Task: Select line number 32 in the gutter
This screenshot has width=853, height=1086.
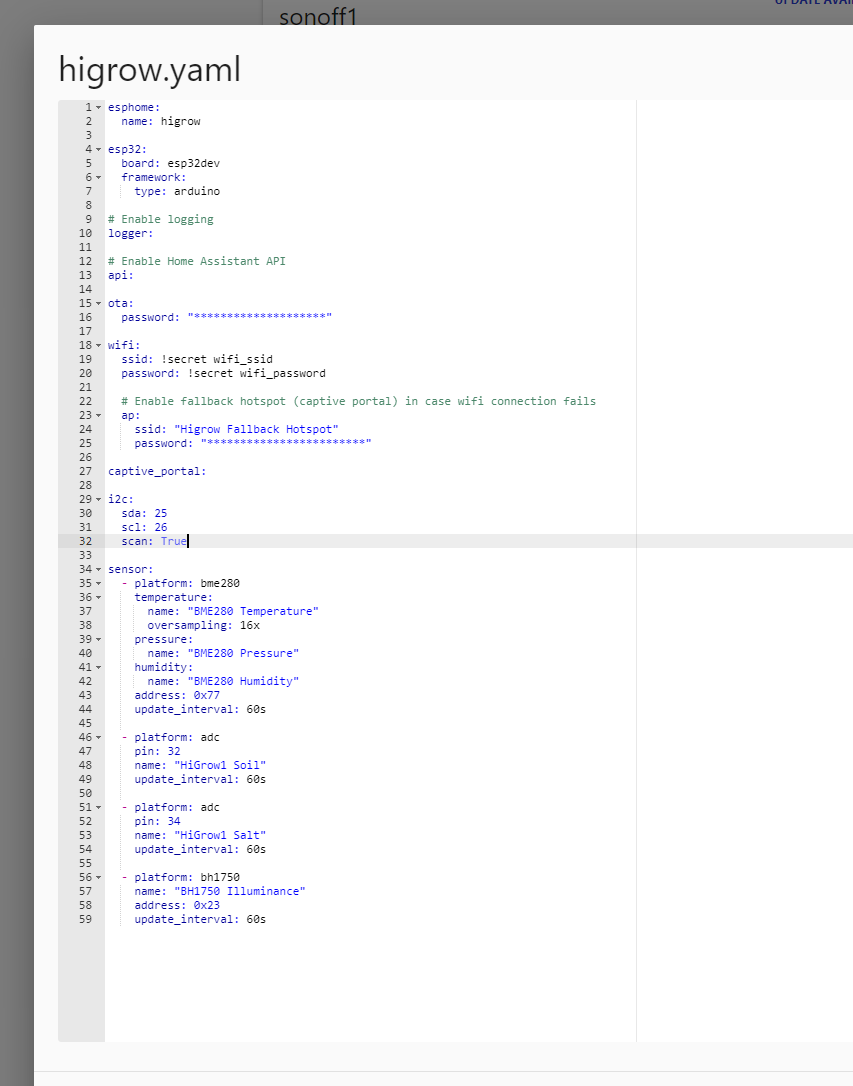Action: 85,541
